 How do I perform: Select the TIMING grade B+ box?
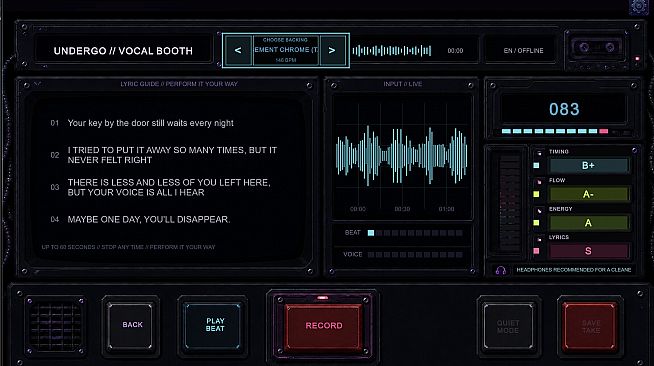(588, 165)
